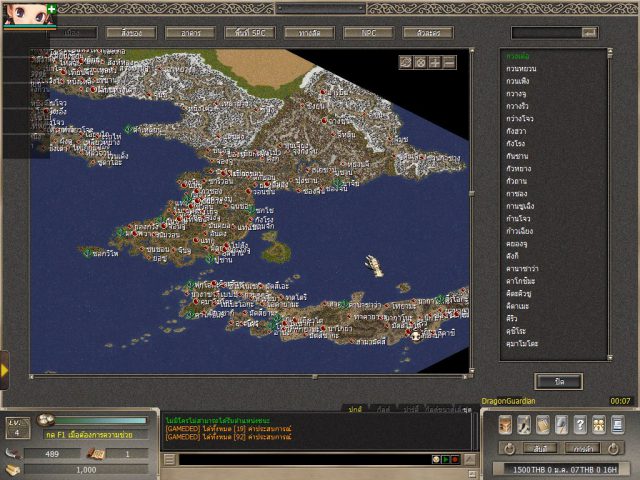640x480 pixels.
Task: Click the ปิด close button below list
Action: tap(559, 381)
